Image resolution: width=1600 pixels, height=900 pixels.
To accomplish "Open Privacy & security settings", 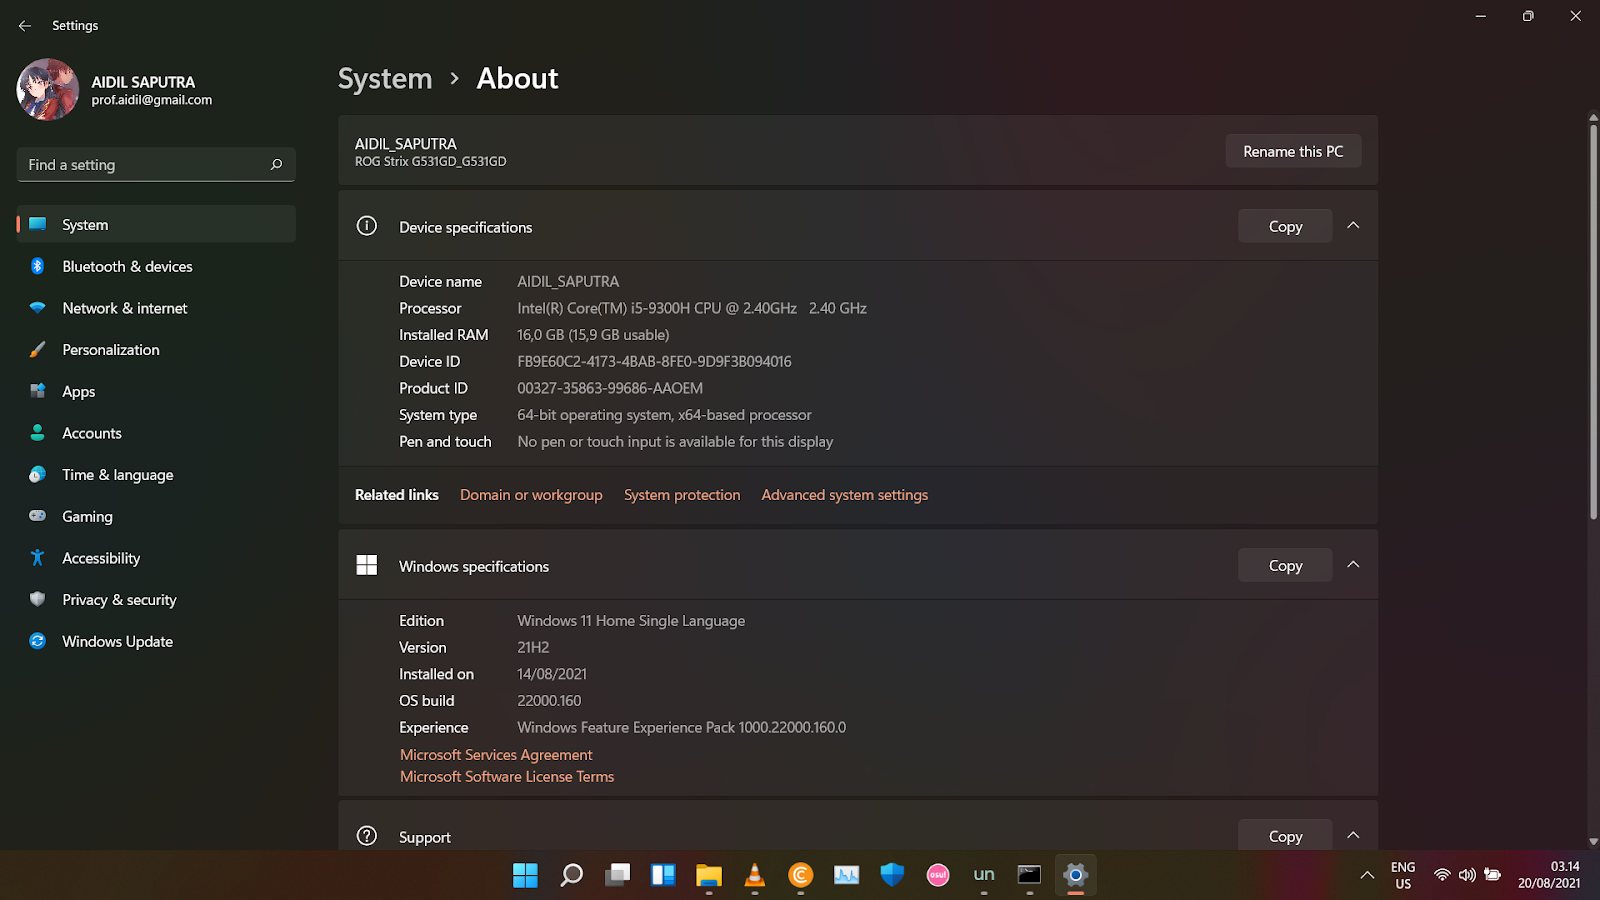I will point(156,600).
